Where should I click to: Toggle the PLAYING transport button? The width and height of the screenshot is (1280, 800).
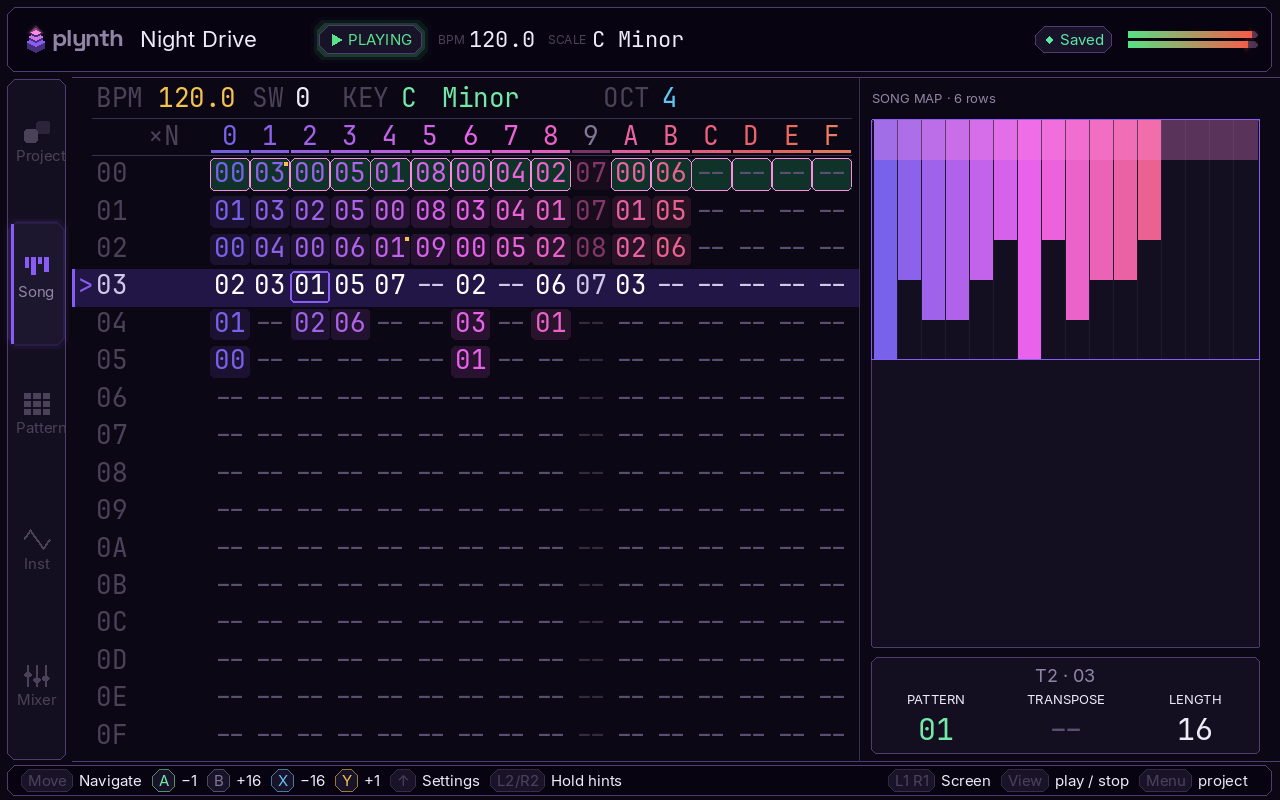(x=371, y=40)
